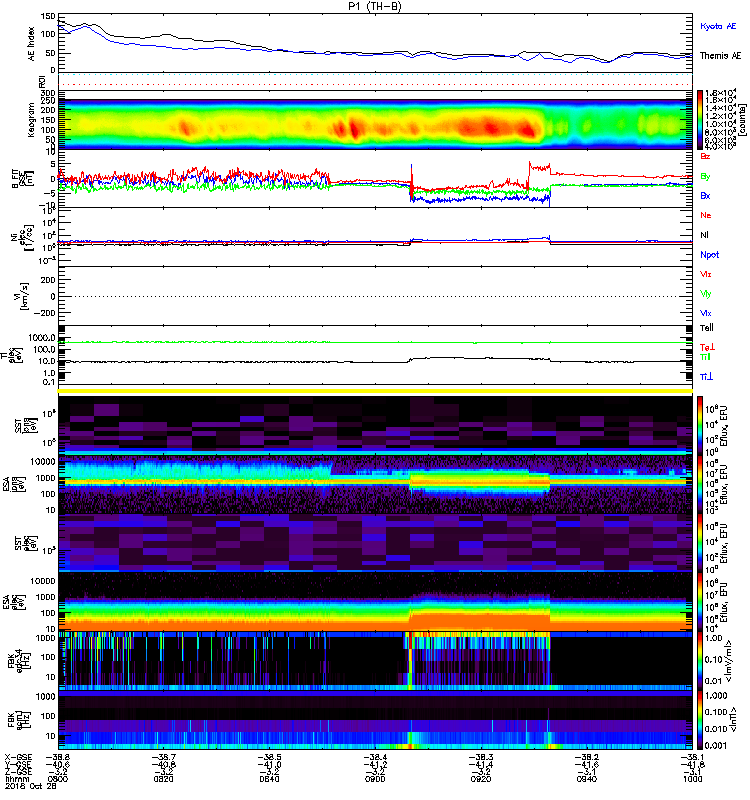Screen dimensions: 750x800
Task: Click the -41.2 Y-GSE tick value
Action: (x=375, y=764)
